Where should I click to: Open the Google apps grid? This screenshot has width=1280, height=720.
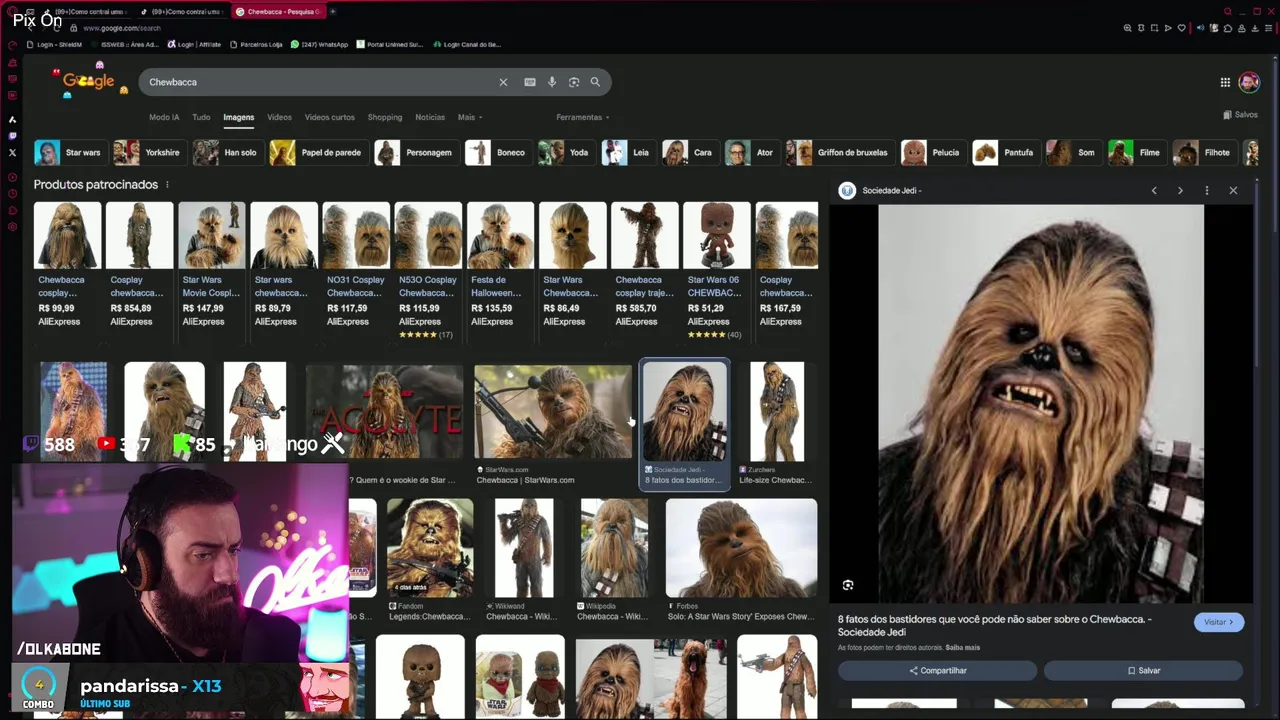tap(1225, 82)
